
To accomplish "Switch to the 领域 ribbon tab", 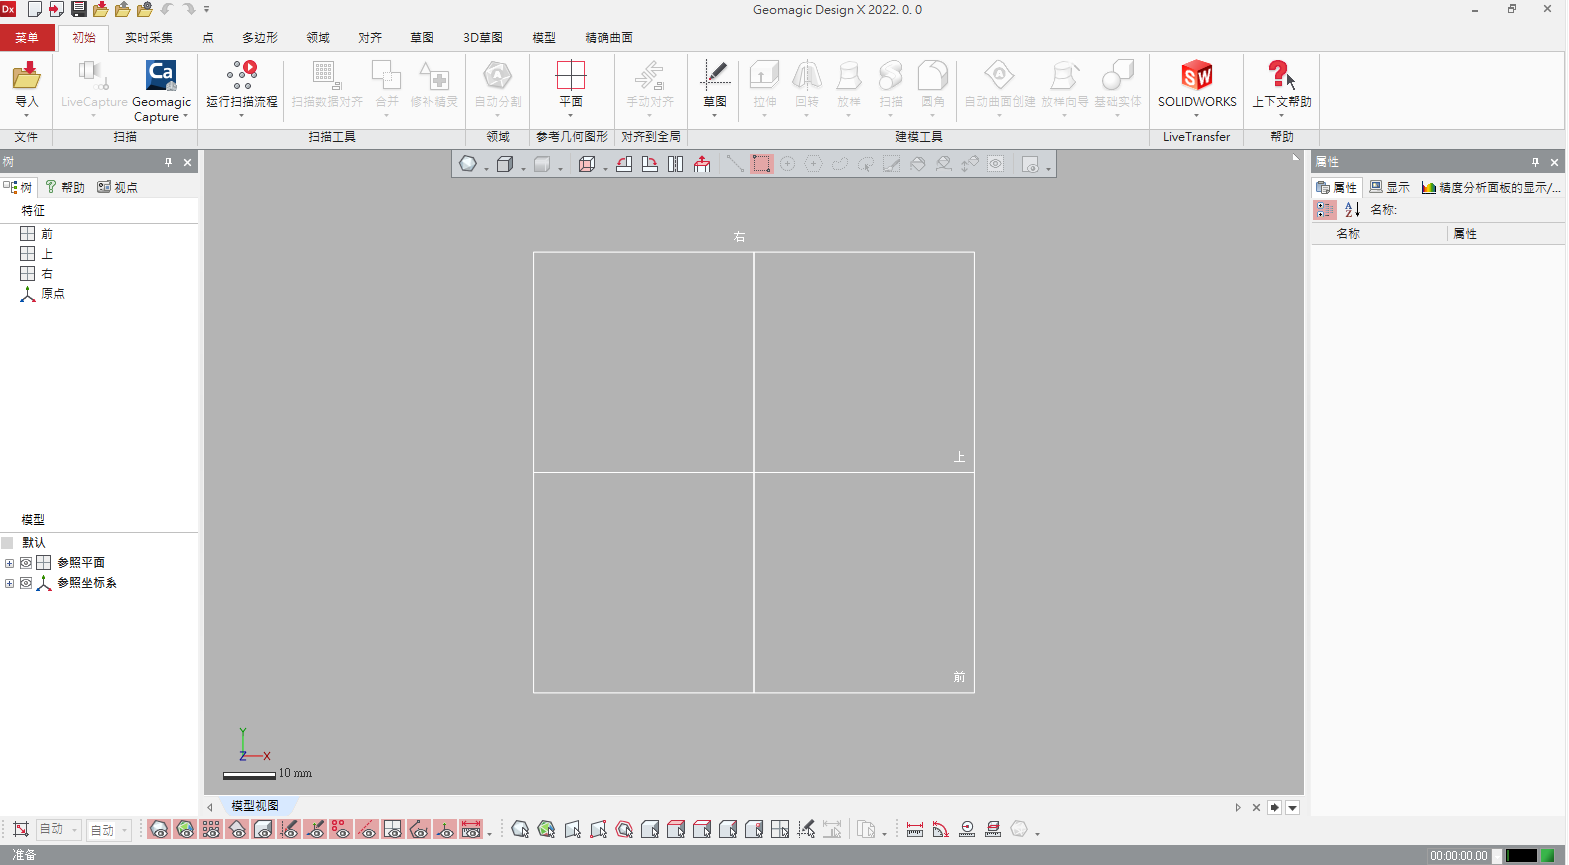I will [x=318, y=38].
